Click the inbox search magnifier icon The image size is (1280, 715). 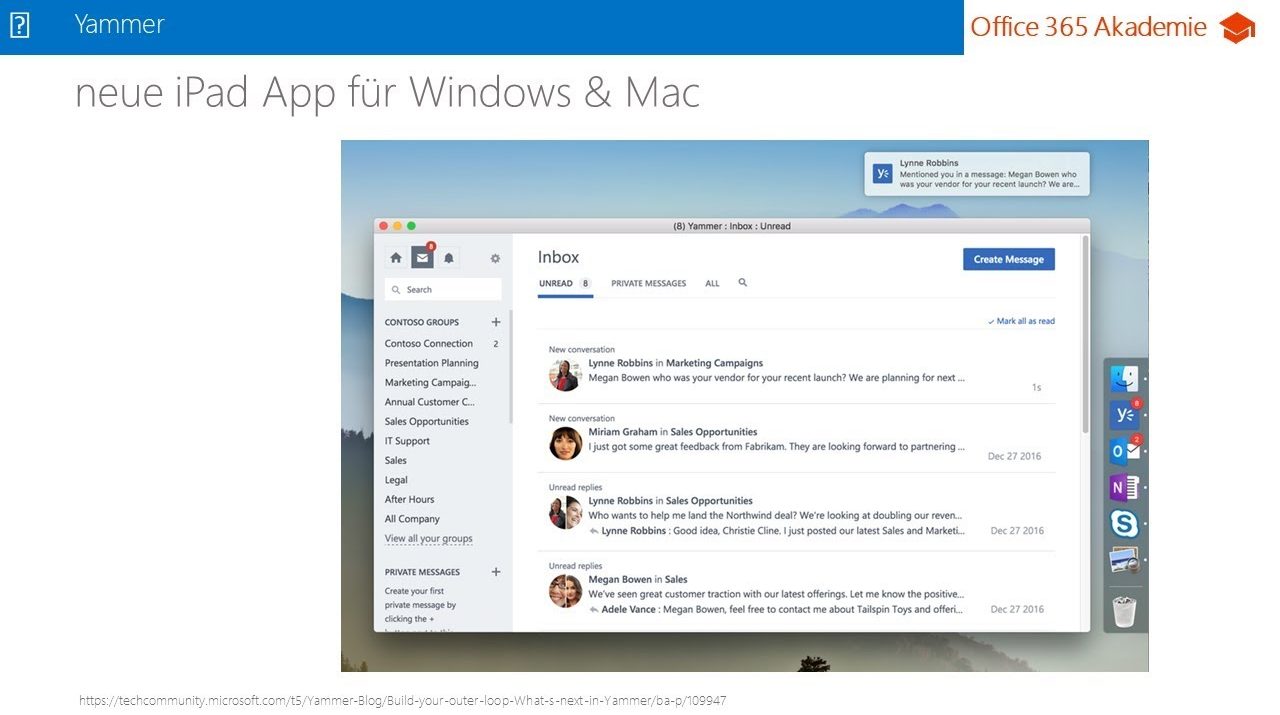tap(743, 283)
